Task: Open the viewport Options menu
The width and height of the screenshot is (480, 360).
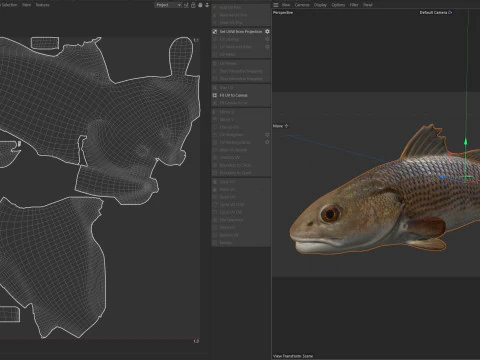Action: [338, 5]
